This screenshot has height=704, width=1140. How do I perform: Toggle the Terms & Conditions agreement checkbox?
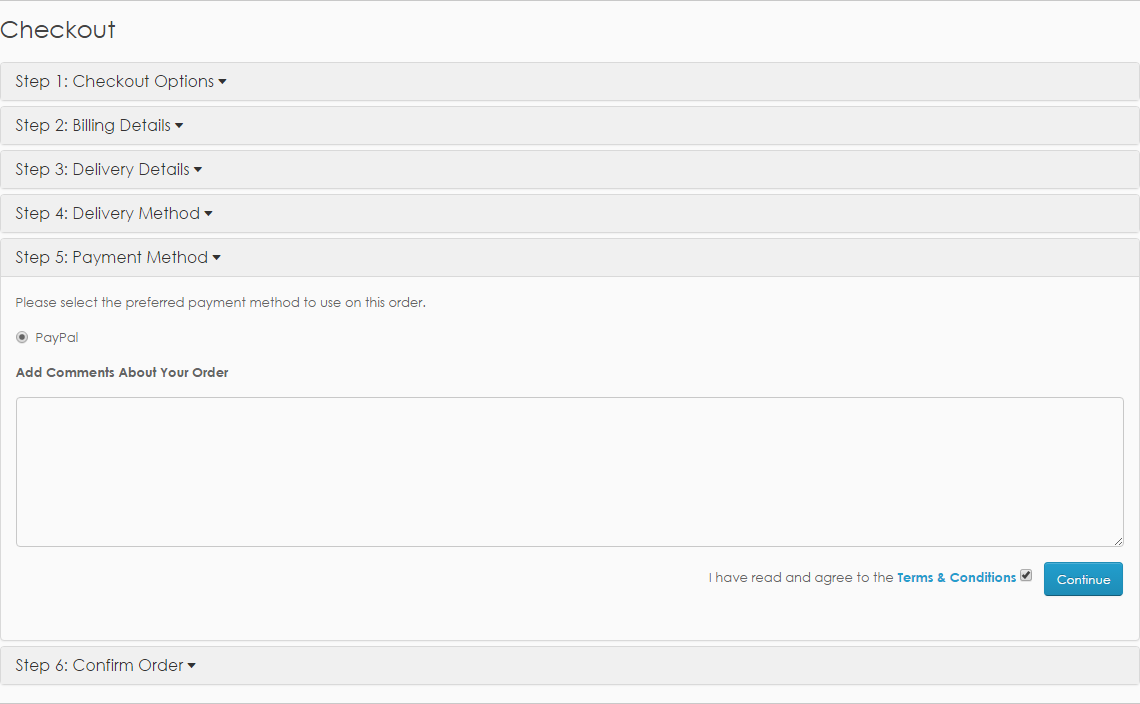(1026, 575)
